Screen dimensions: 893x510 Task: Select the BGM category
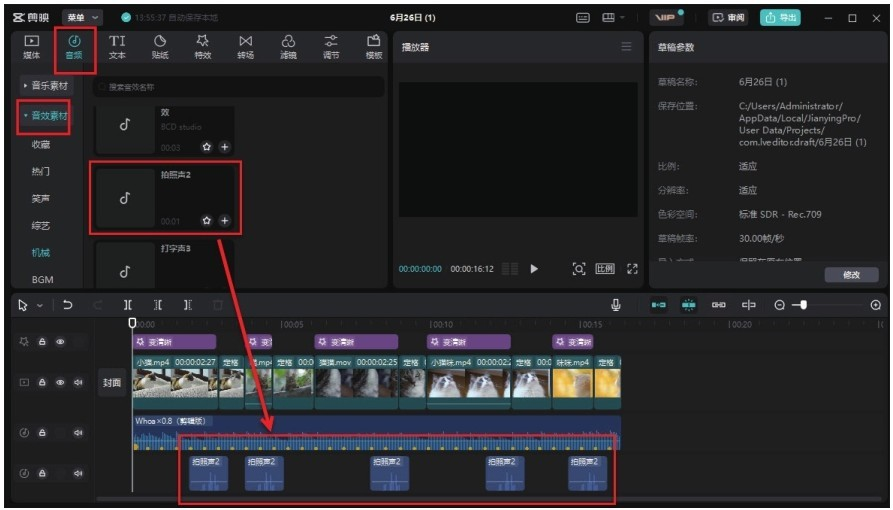tap(43, 280)
